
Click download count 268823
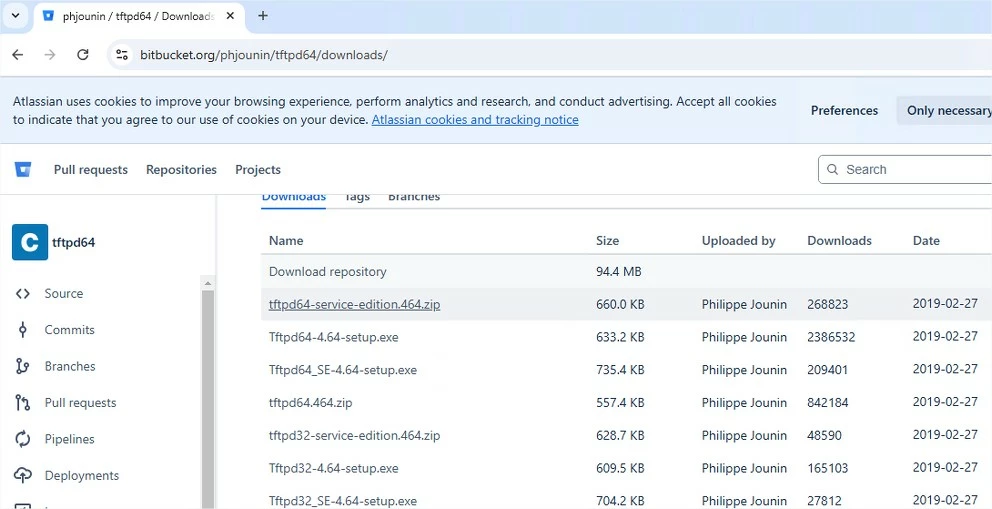(x=828, y=305)
